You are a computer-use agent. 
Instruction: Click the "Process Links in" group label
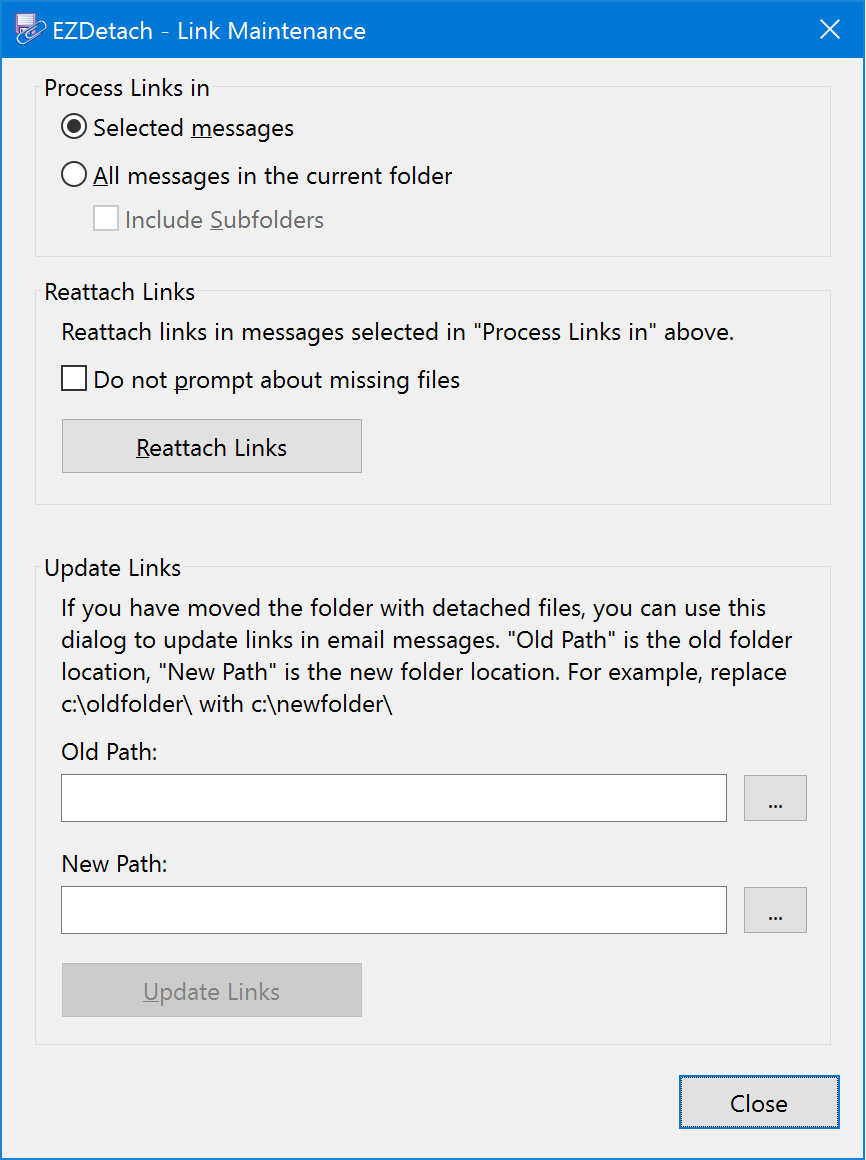click(x=126, y=88)
